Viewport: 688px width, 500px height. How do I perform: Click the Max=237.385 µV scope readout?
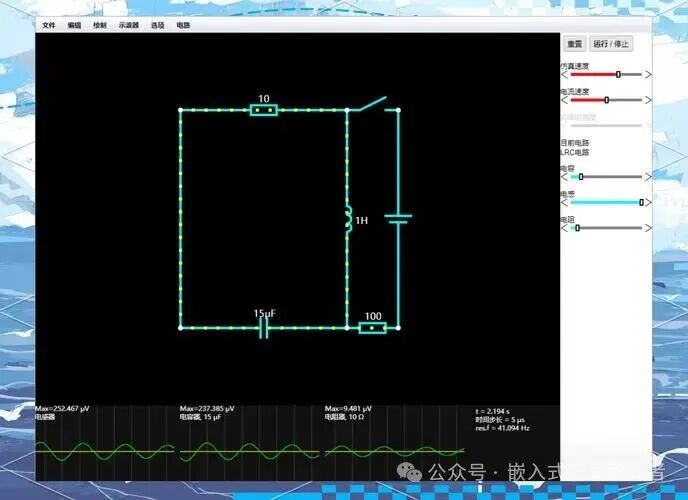click(207, 409)
